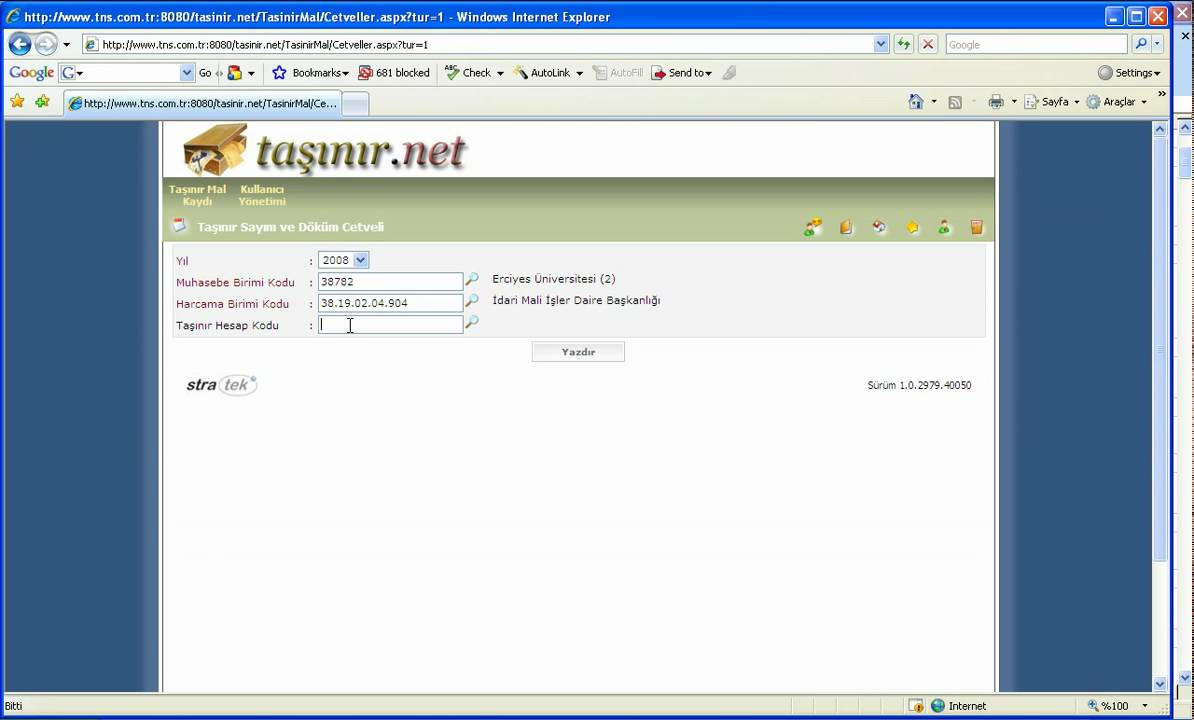1194x720 pixels.
Task: Click the Favorites Center star icon
Action: point(18,101)
